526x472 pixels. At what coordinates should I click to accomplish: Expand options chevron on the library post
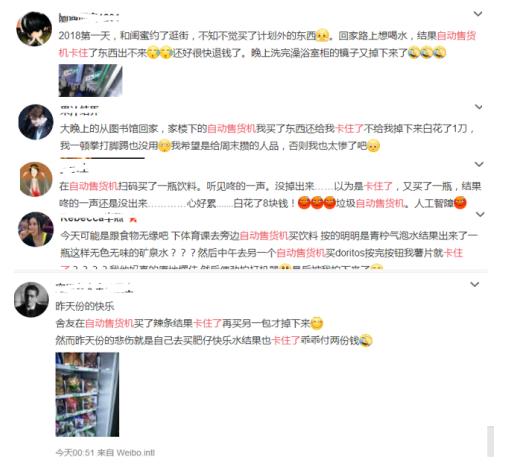(479, 107)
